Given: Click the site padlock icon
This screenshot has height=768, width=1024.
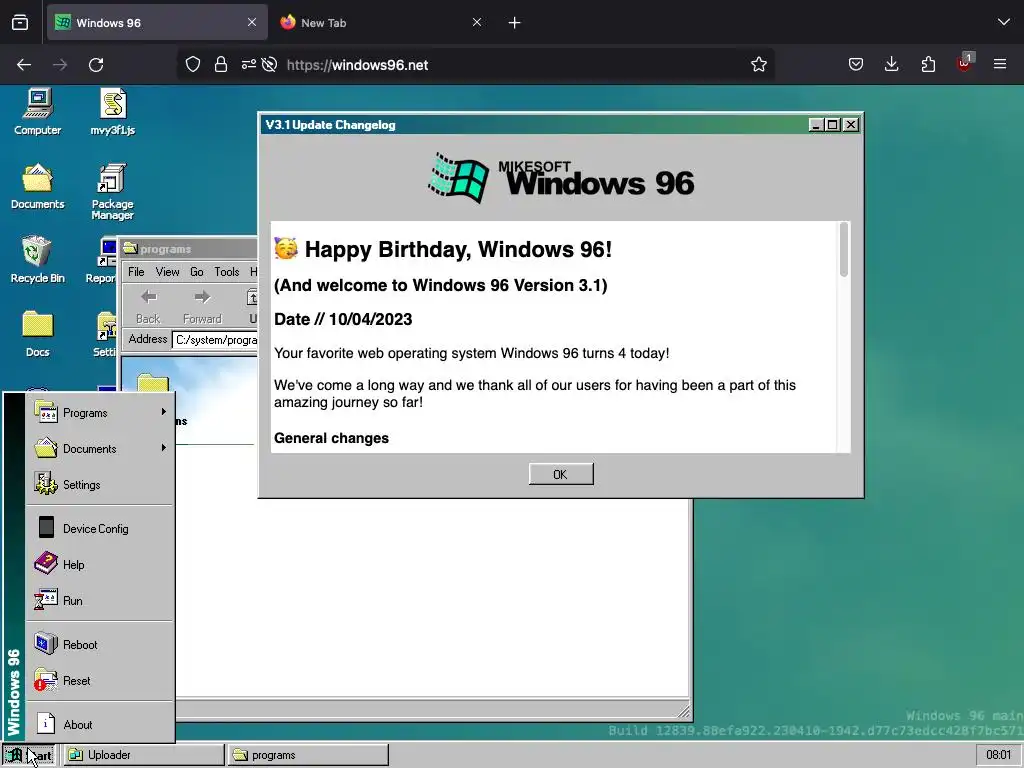Looking at the screenshot, I should 221,65.
